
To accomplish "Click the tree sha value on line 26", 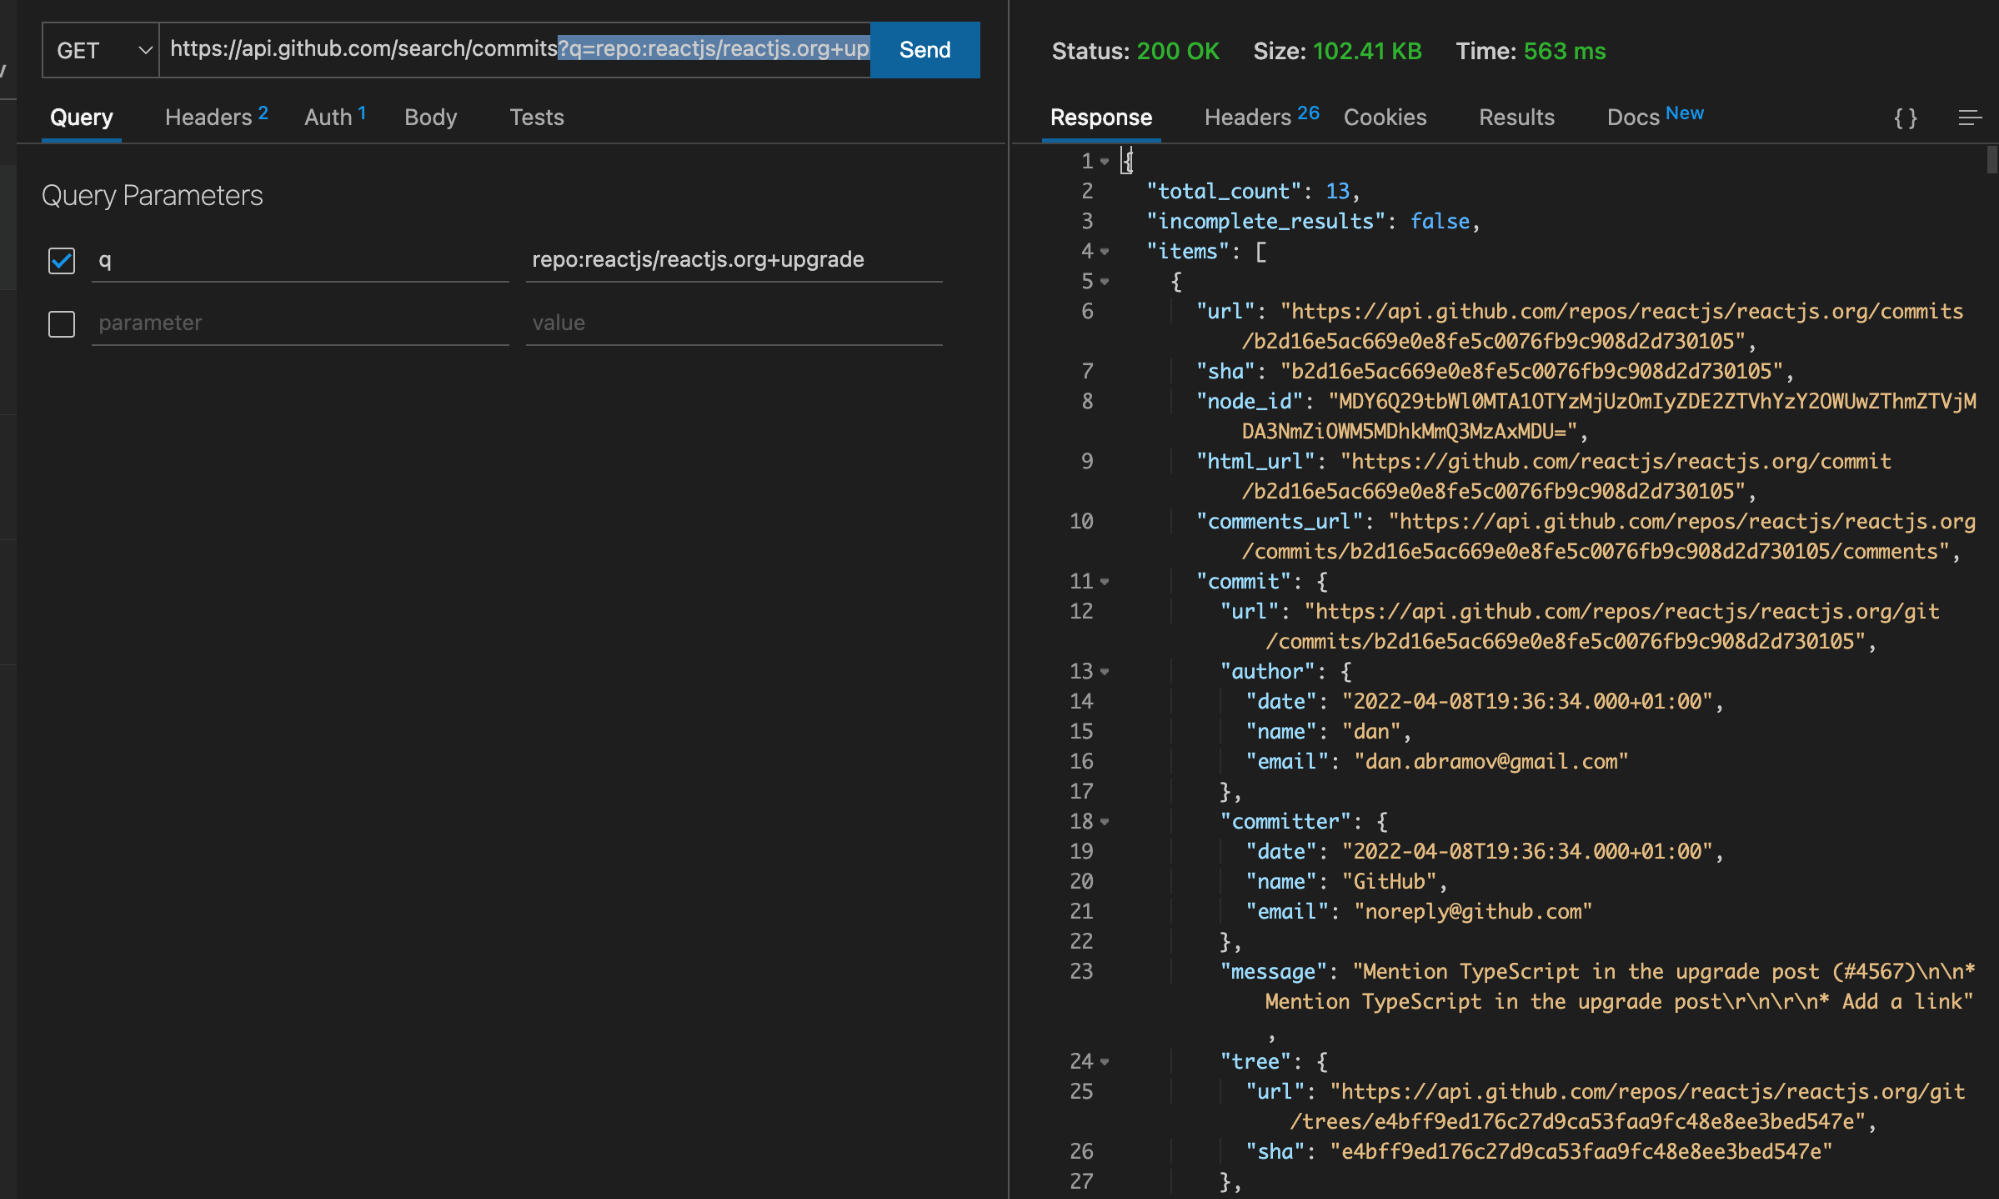I will [1581, 1151].
